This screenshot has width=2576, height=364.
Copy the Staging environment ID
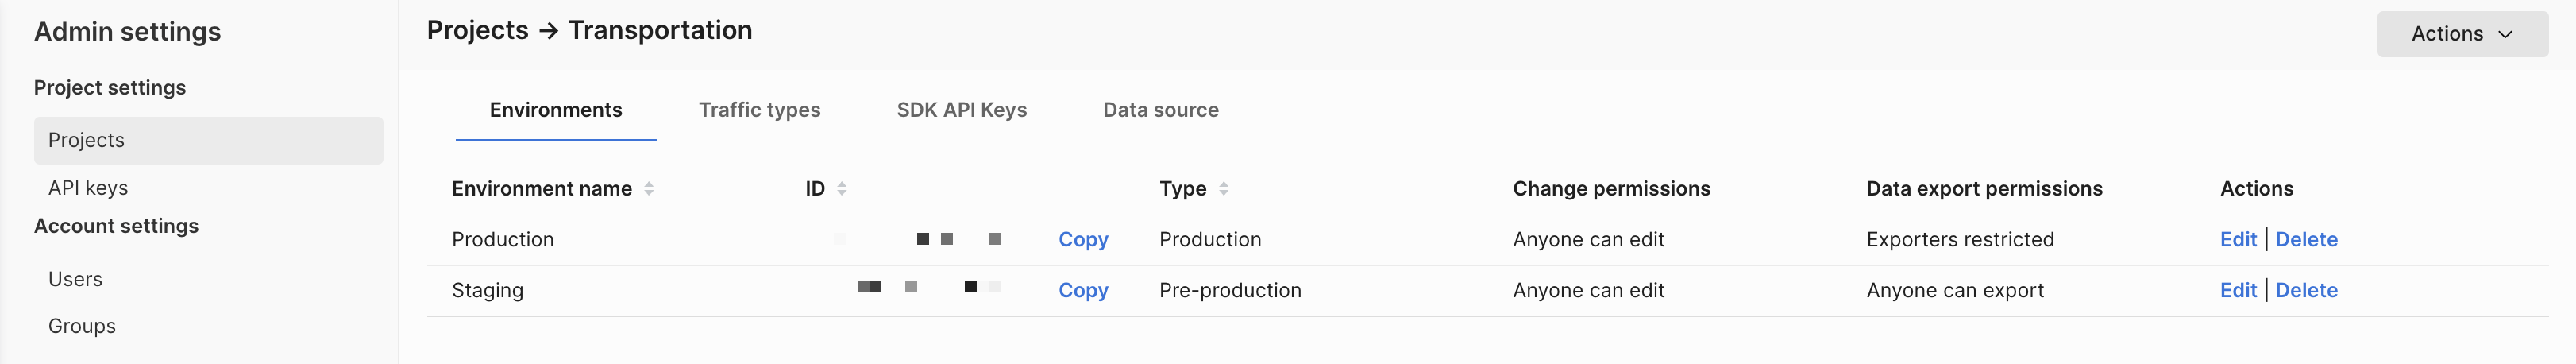pyautogui.click(x=1083, y=291)
